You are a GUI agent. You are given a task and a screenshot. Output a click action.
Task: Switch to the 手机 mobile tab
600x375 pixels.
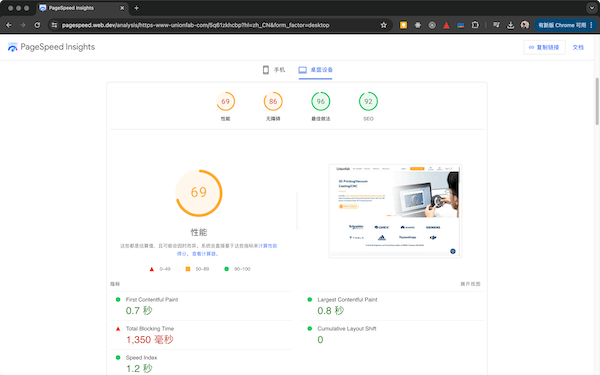tap(274, 70)
